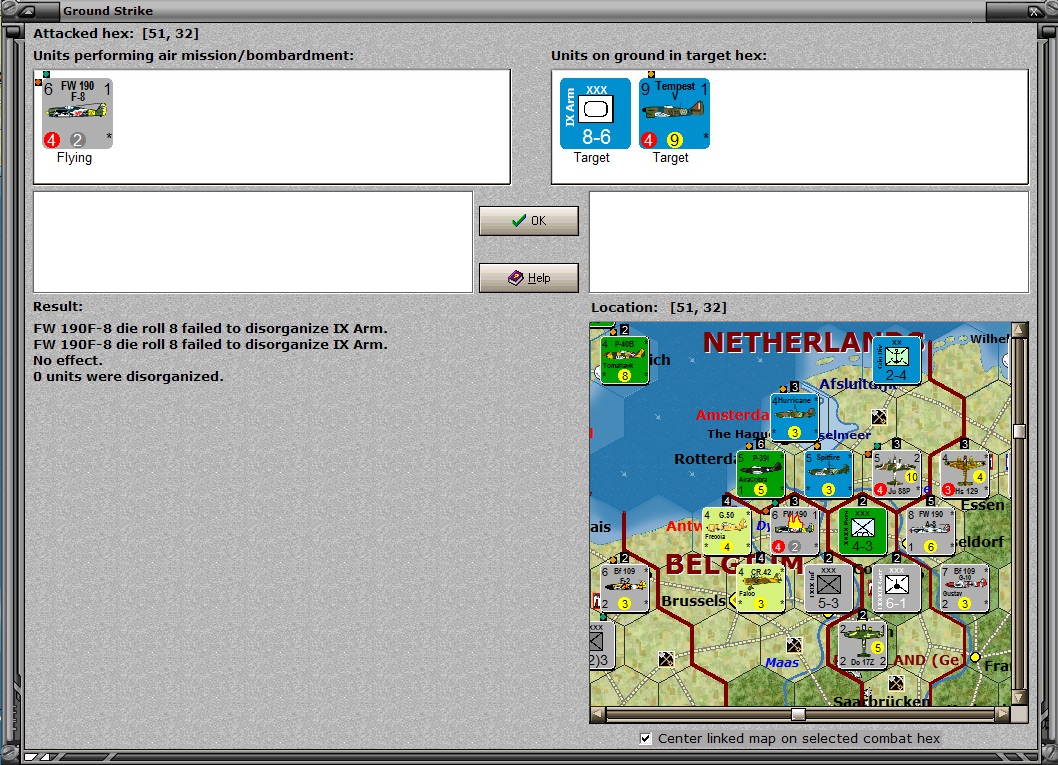This screenshot has width=1058, height=765.
Task: Open the window system menu icon in title bar
Action: 26,11
